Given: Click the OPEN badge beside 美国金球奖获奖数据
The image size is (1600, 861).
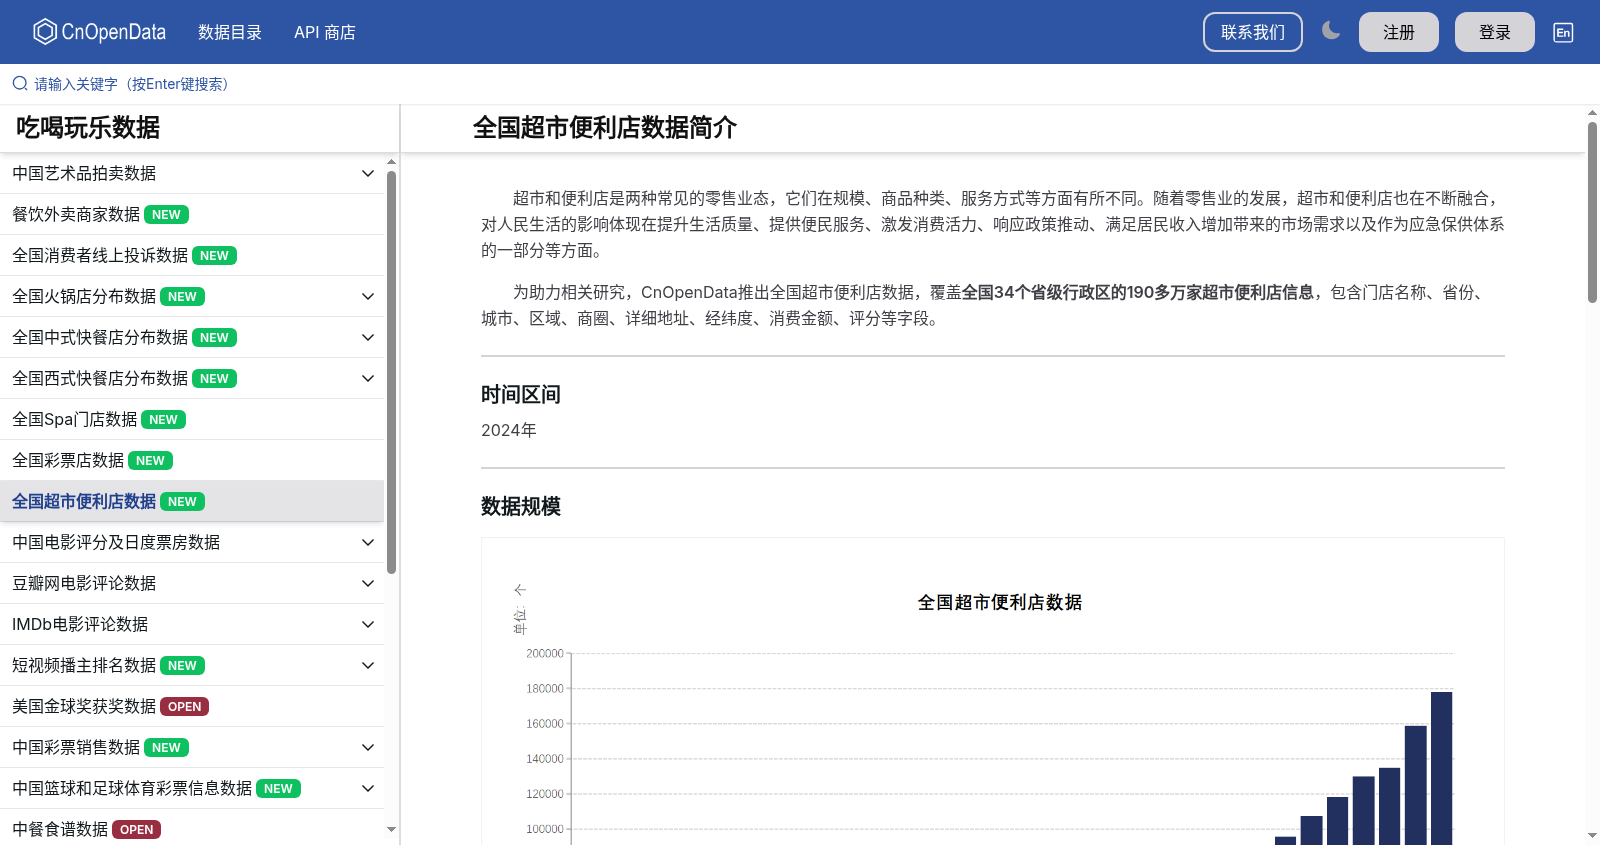Looking at the screenshot, I should 184,707.
